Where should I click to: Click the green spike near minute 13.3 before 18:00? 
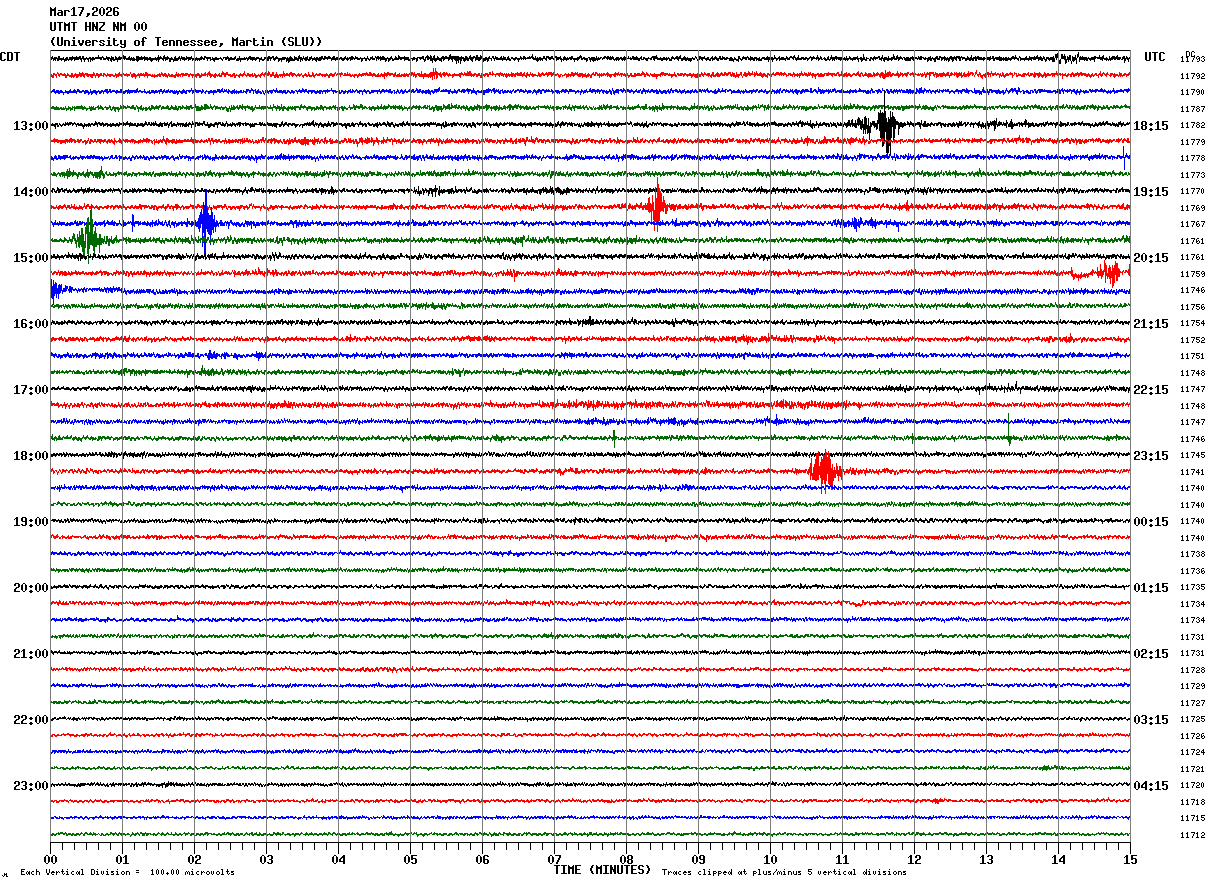[1009, 430]
